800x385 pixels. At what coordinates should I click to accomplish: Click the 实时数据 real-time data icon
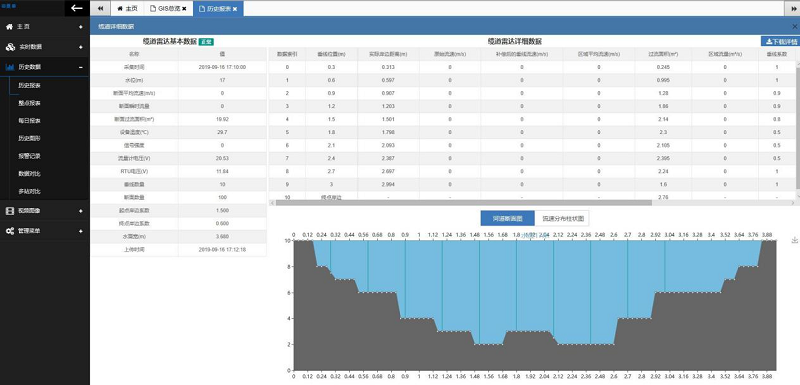click(10, 47)
